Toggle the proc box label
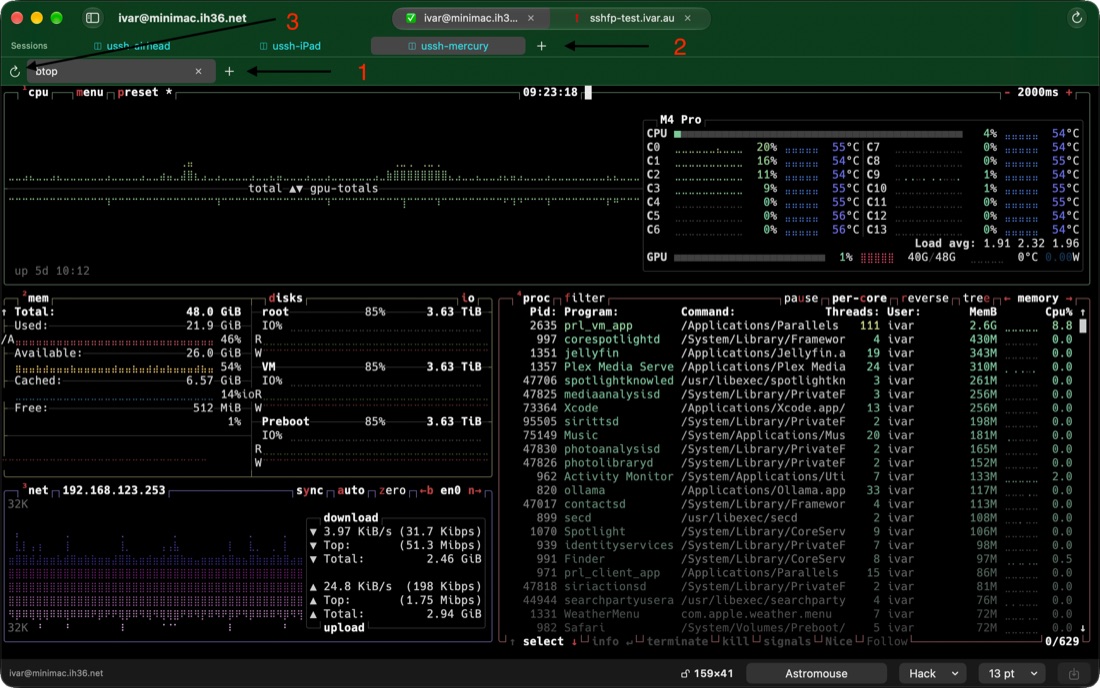This screenshot has width=1100, height=688. 534,298
